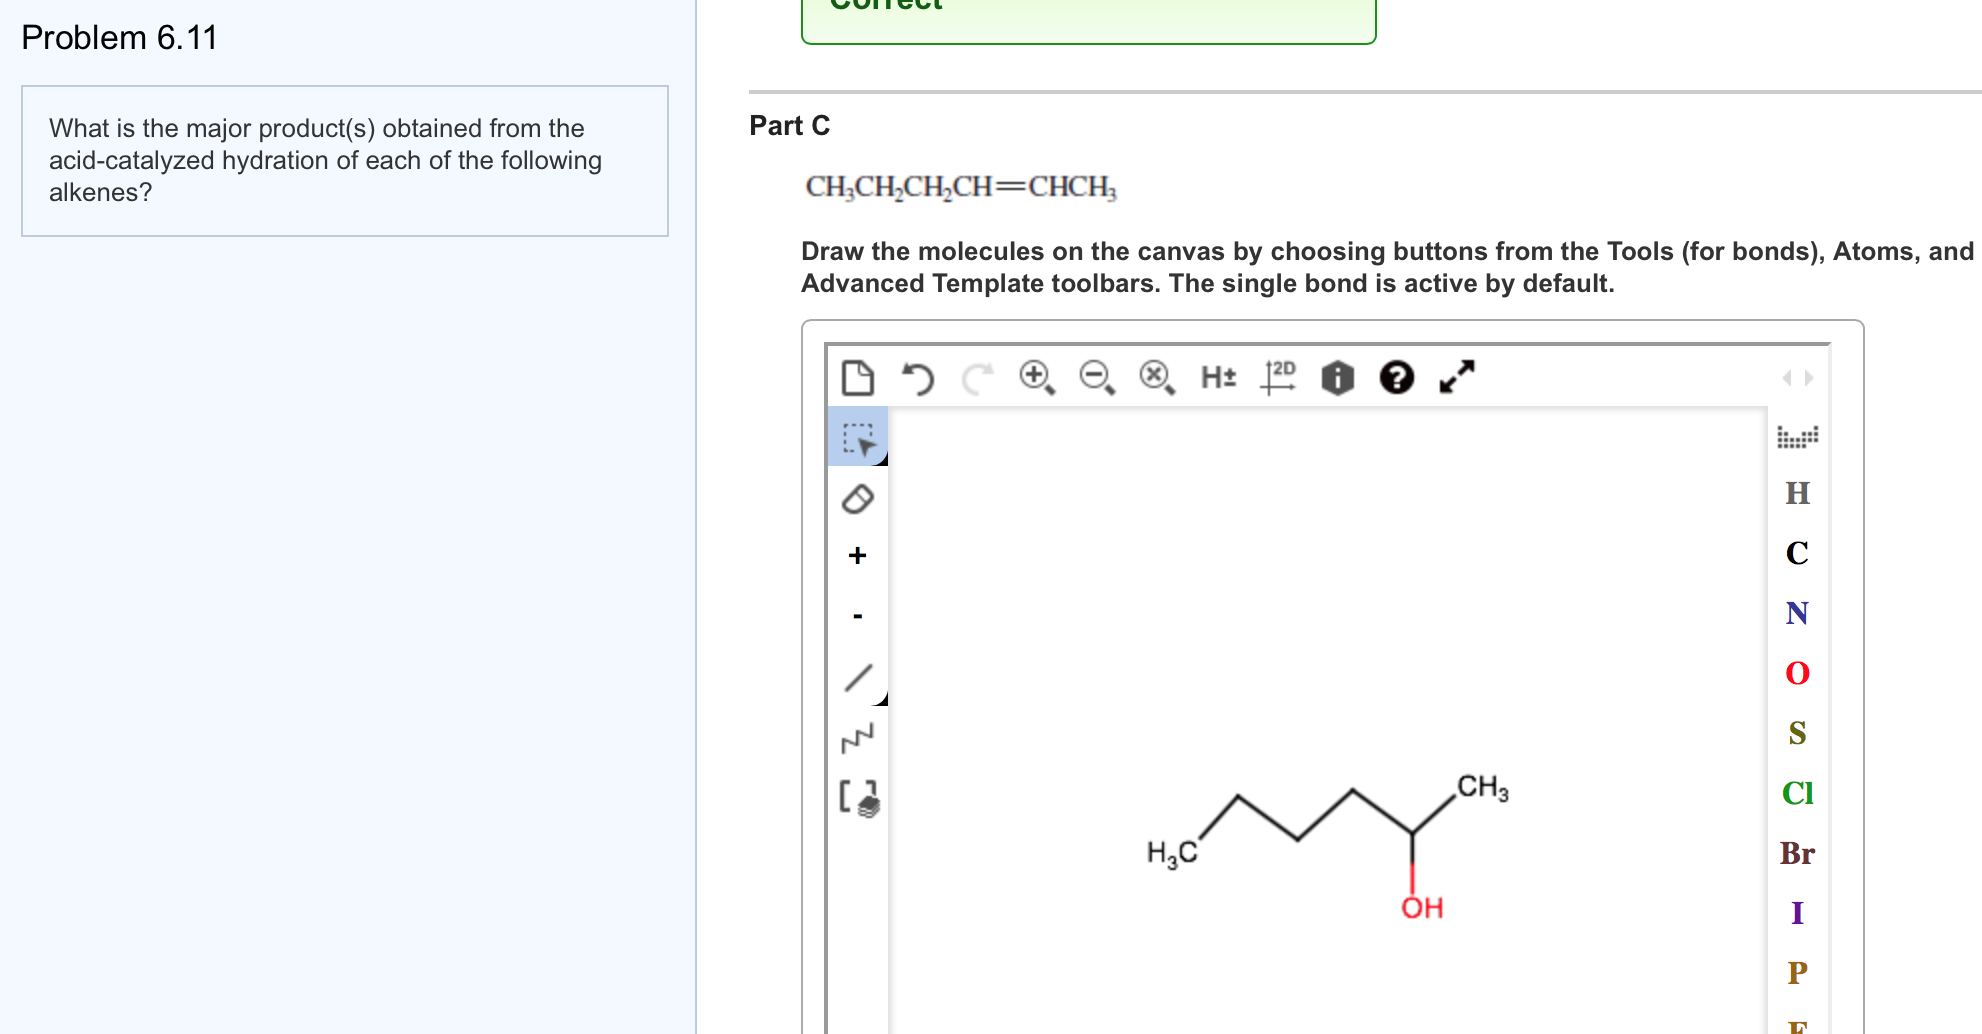Select the Part C section heading
The width and height of the screenshot is (1982, 1034).
[789, 125]
